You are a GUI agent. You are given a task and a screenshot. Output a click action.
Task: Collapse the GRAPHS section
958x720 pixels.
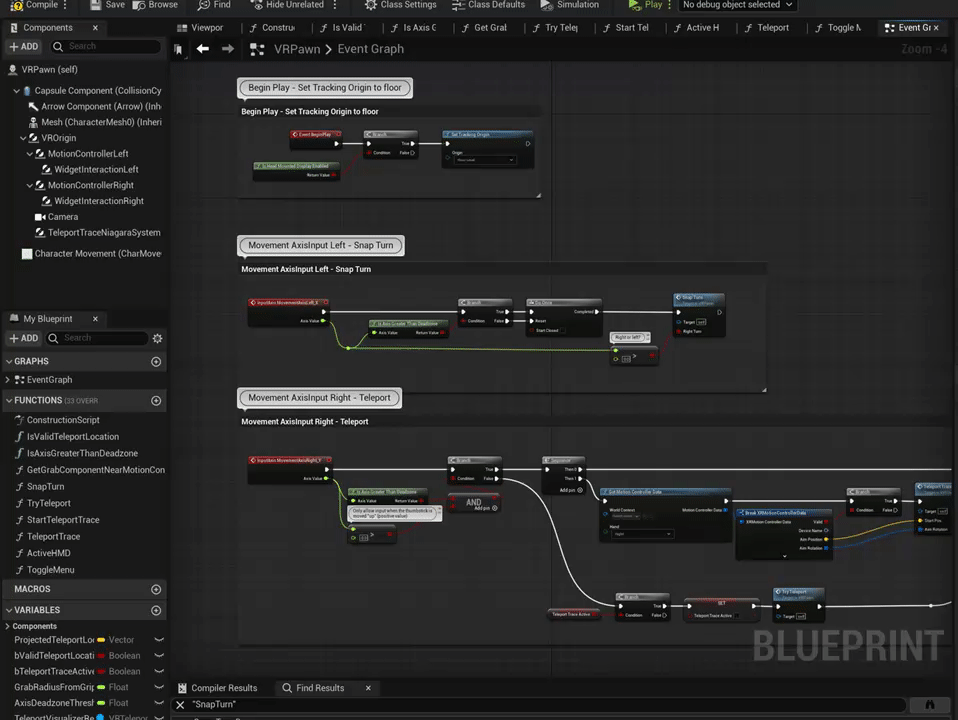coord(9,362)
